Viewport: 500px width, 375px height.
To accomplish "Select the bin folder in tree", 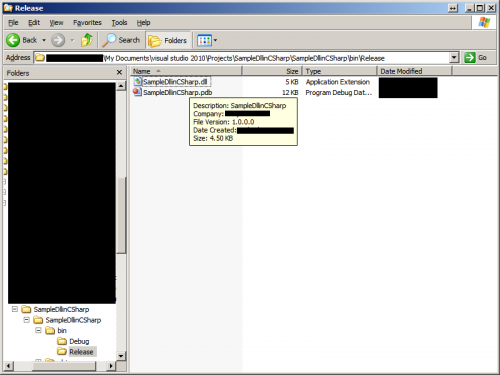I will pyautogui.click(x=62, y=330).
